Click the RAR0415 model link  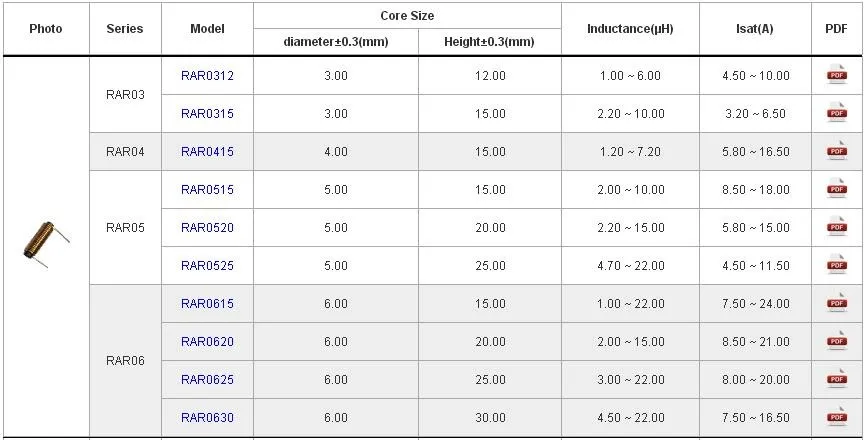207,152
